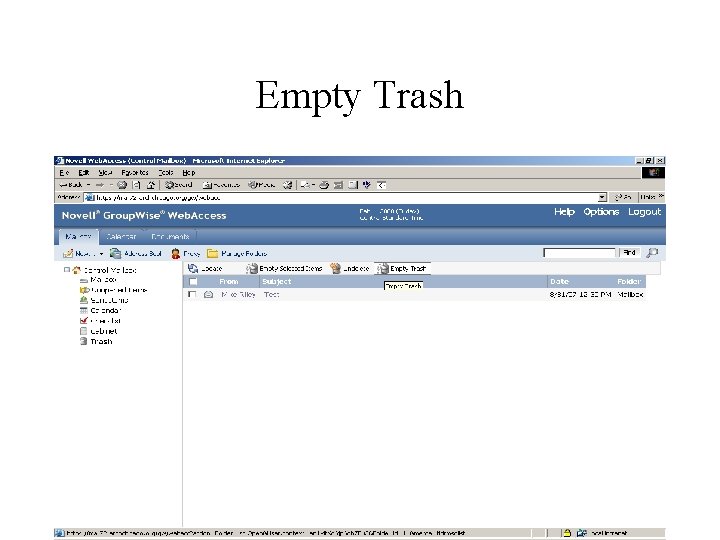Click the browser Forward arrow
The image size is (720, 540).
100,185
